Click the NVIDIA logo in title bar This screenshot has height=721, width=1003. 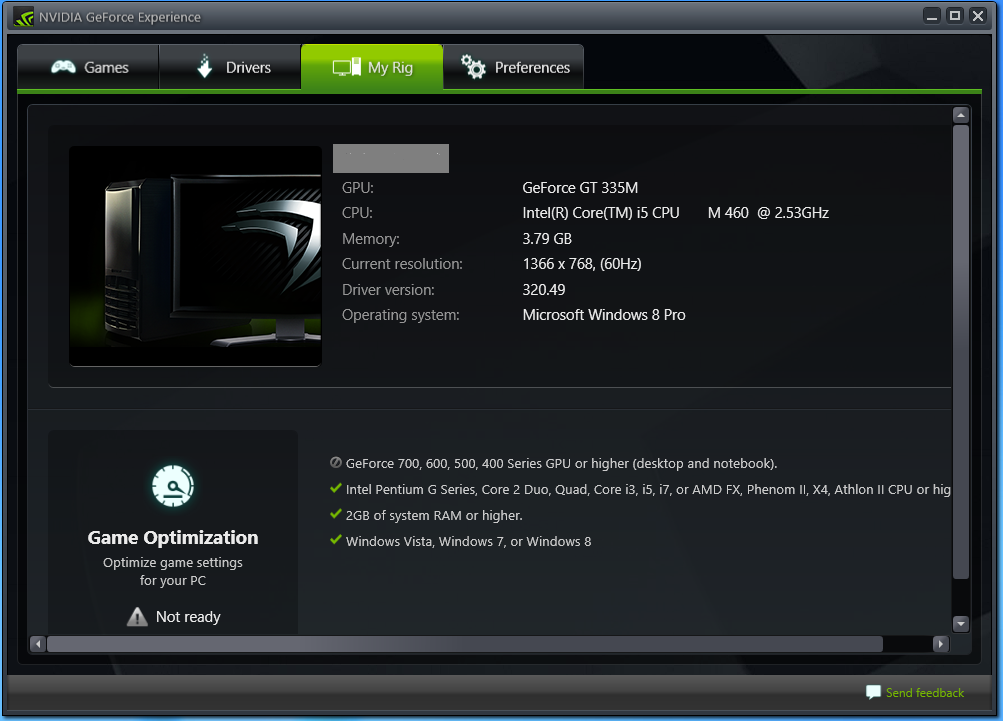click(x=23, y=17)
